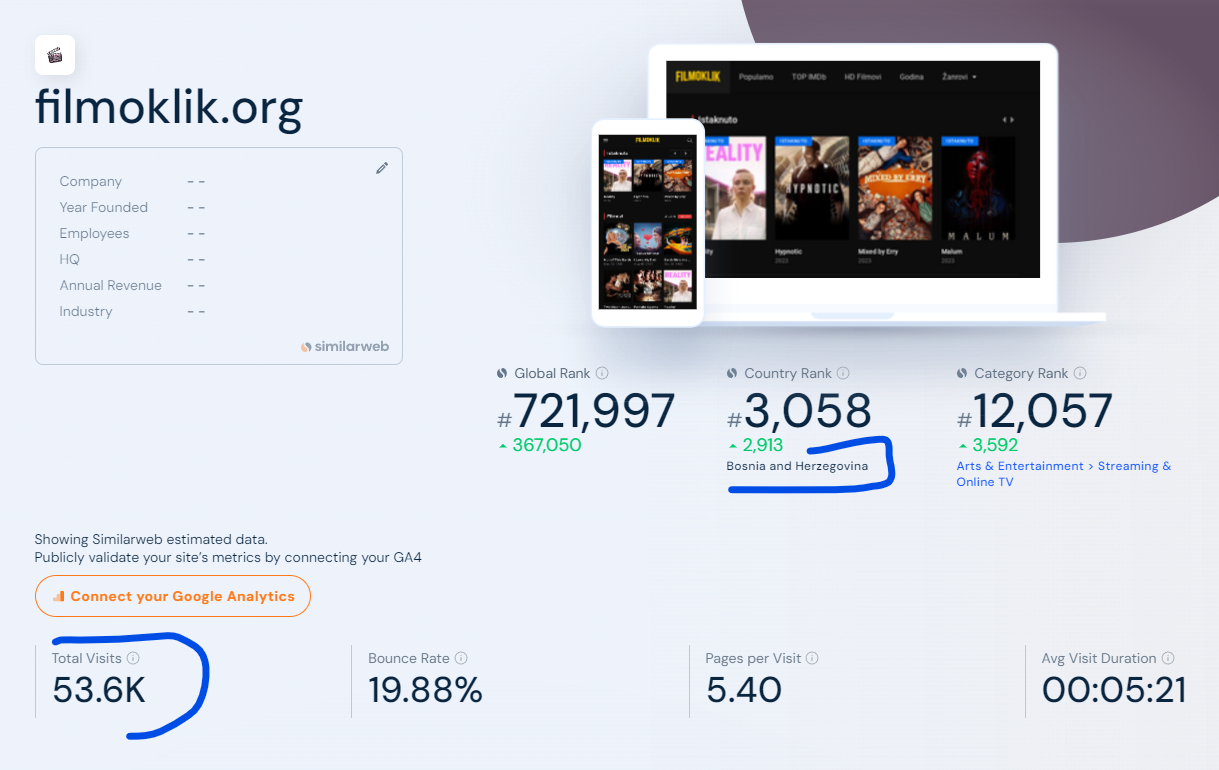Click the info icon beside Country Rank

(x=843, y=373)
